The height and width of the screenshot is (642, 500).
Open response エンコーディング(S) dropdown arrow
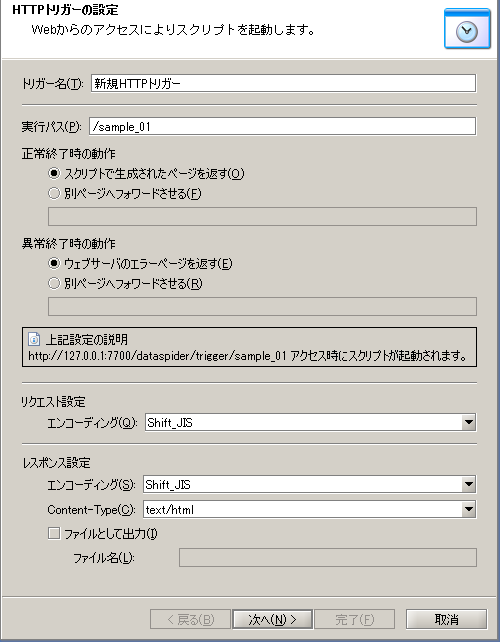[x=468, y=484]
